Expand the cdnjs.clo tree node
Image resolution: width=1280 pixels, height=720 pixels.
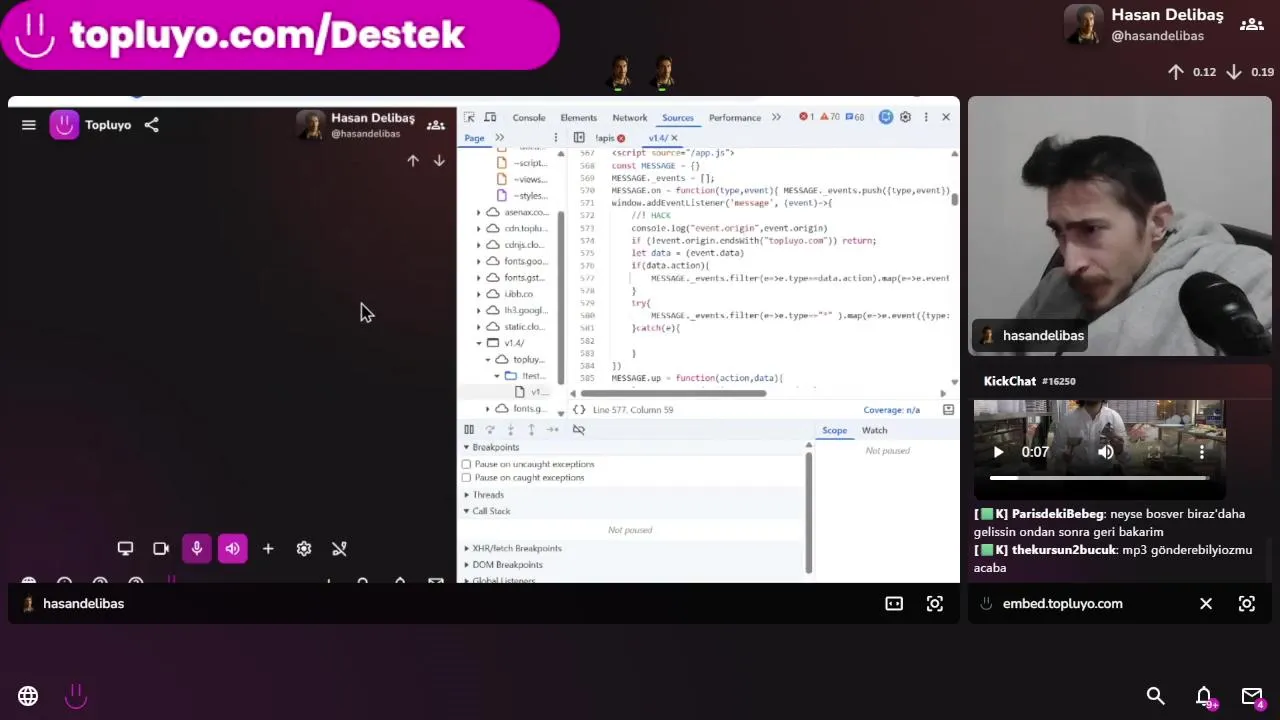[478, 245]
